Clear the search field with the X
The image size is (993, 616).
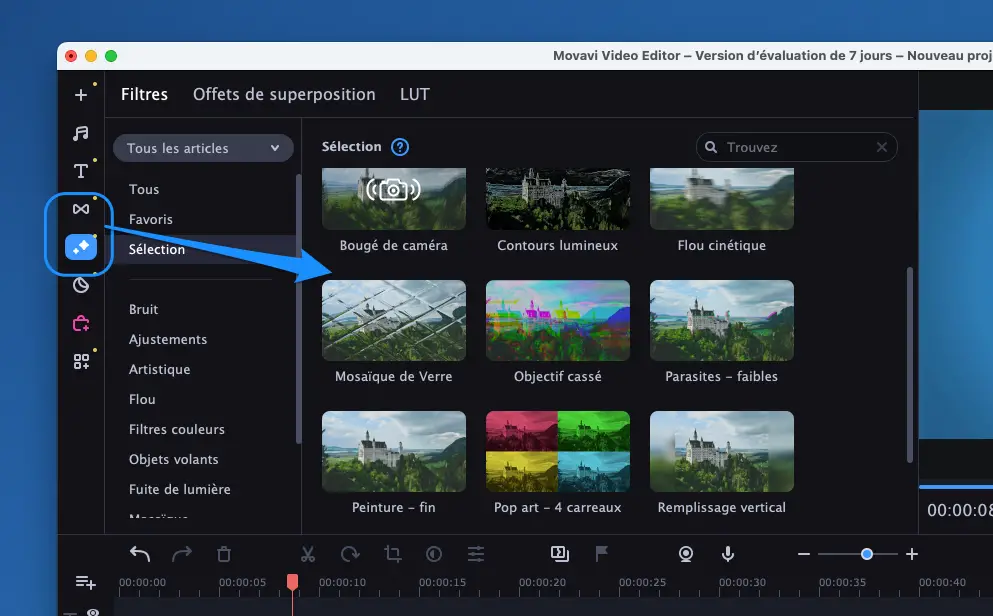(882, 147)
